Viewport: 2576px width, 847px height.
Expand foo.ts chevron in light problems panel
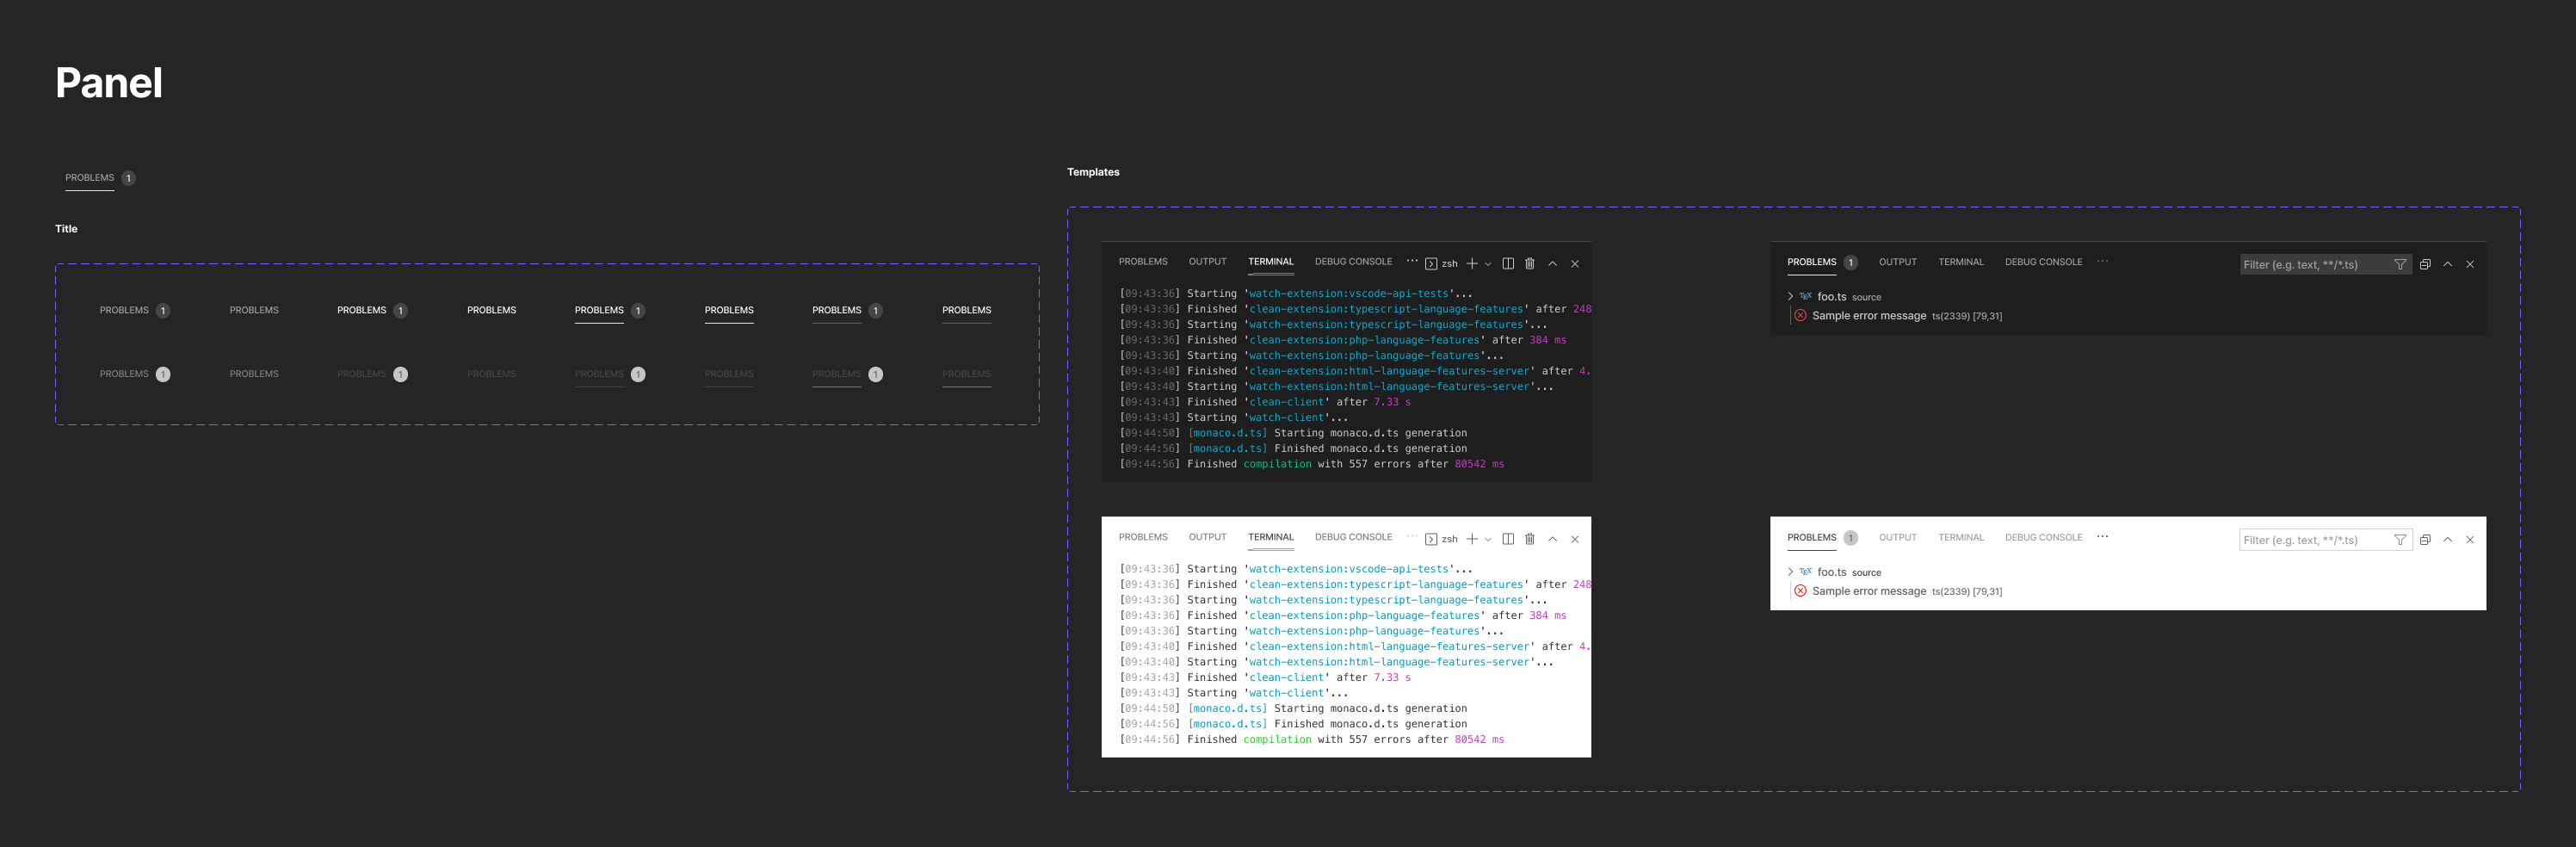pyautogui.click(x=1790, y=572)
